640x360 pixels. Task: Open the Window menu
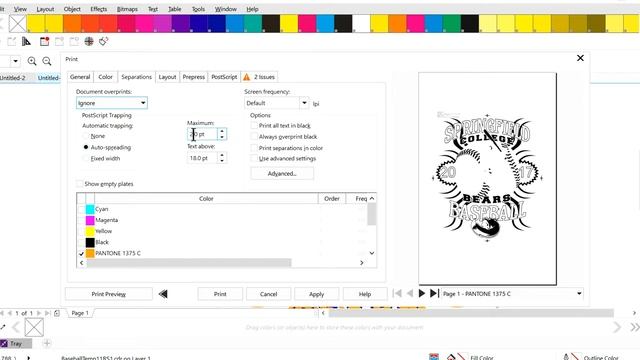click(x=225, y=9)
